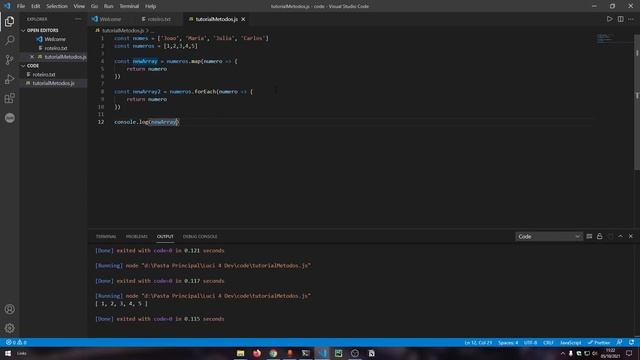Open the Search view in activity bar

pos(9,40)
